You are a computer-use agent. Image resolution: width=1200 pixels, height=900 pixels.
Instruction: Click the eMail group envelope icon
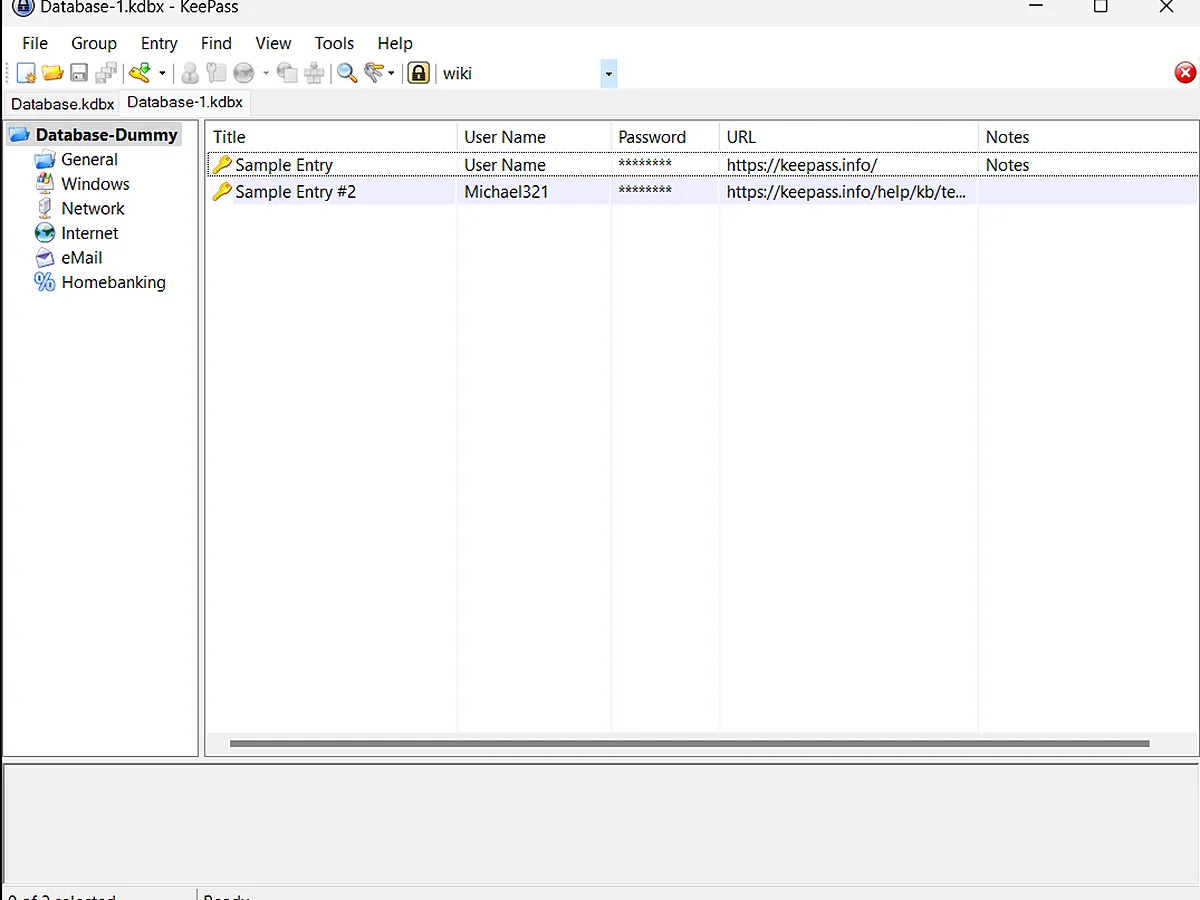pyautogui.click(x=44, y=258)
